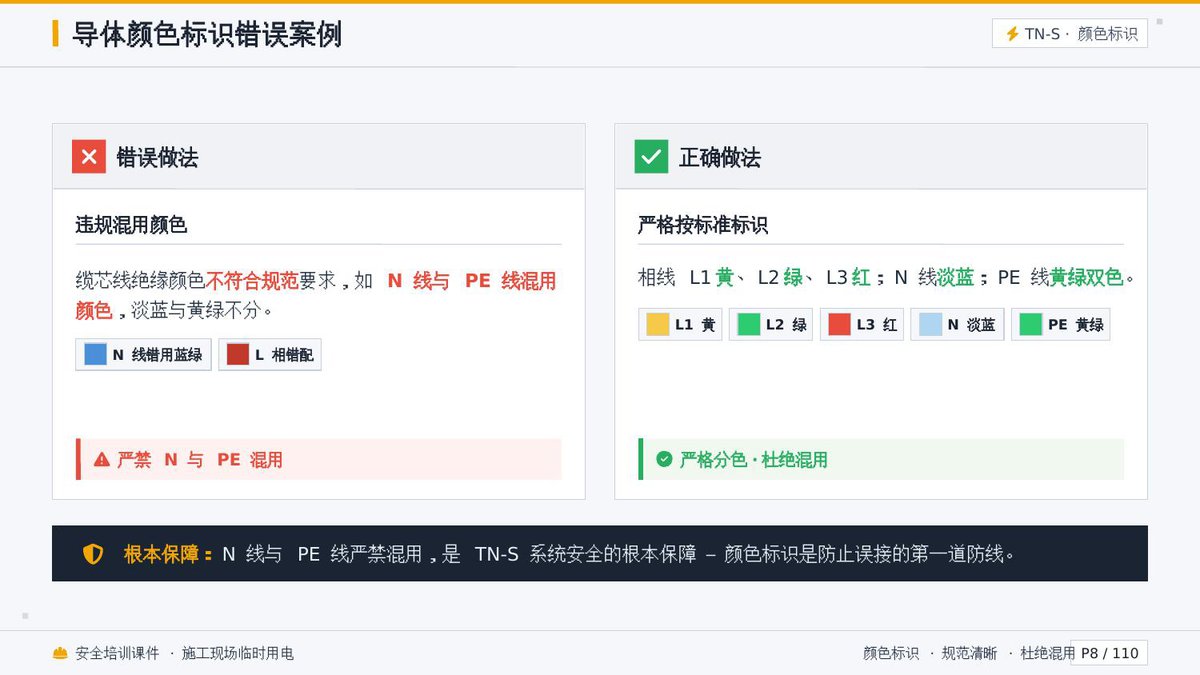Click the footer text 施工现场临时用电
1200x675 pixels.
(238, 653)
